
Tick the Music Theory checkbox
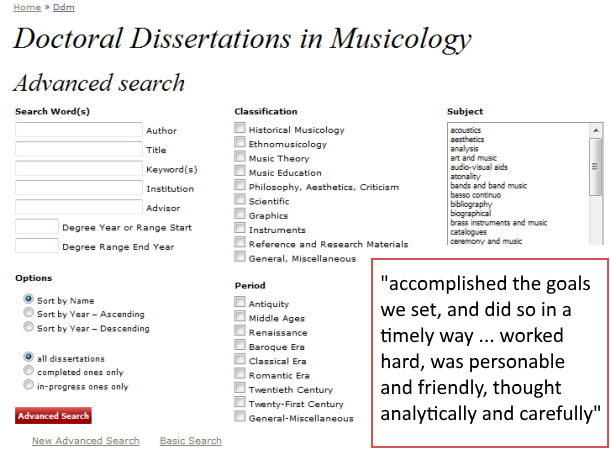[x=240, y=157]
